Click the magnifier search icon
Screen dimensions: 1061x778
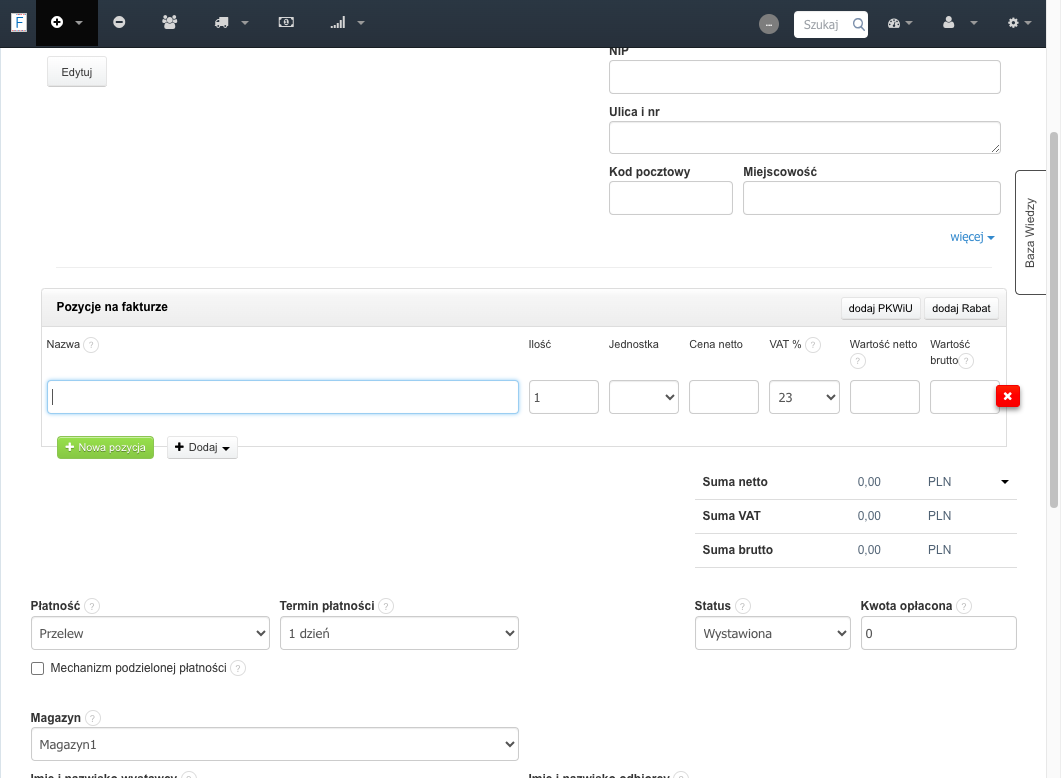tap(858, 24)
